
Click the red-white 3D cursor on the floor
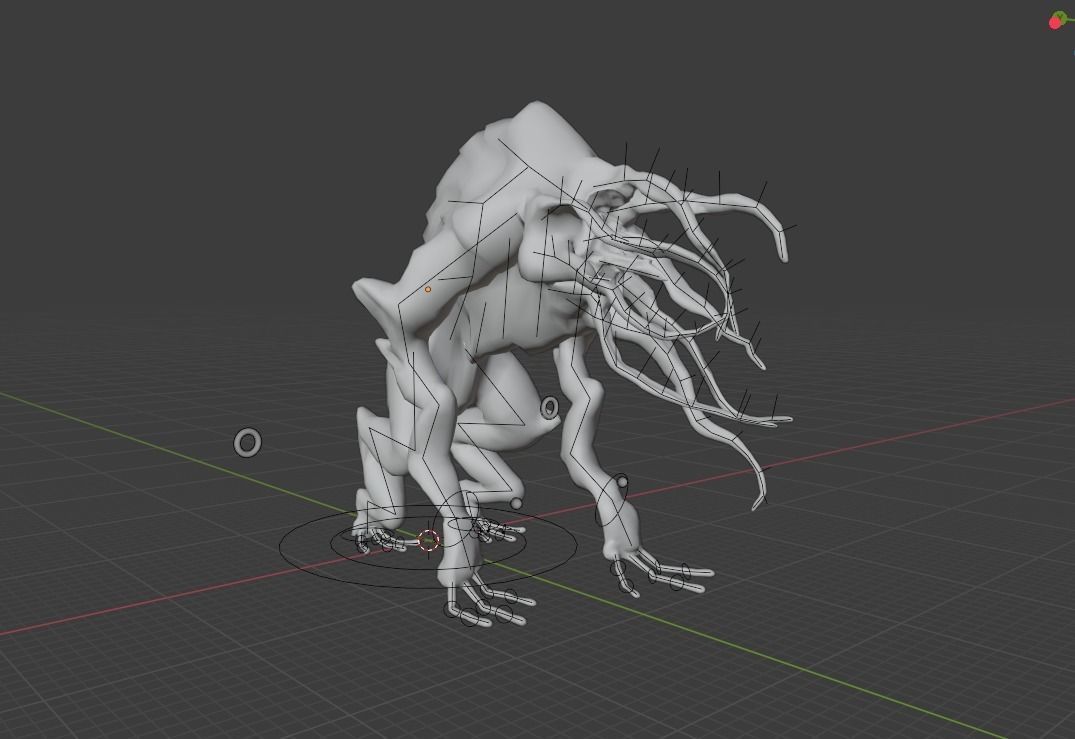click(428, 540)
